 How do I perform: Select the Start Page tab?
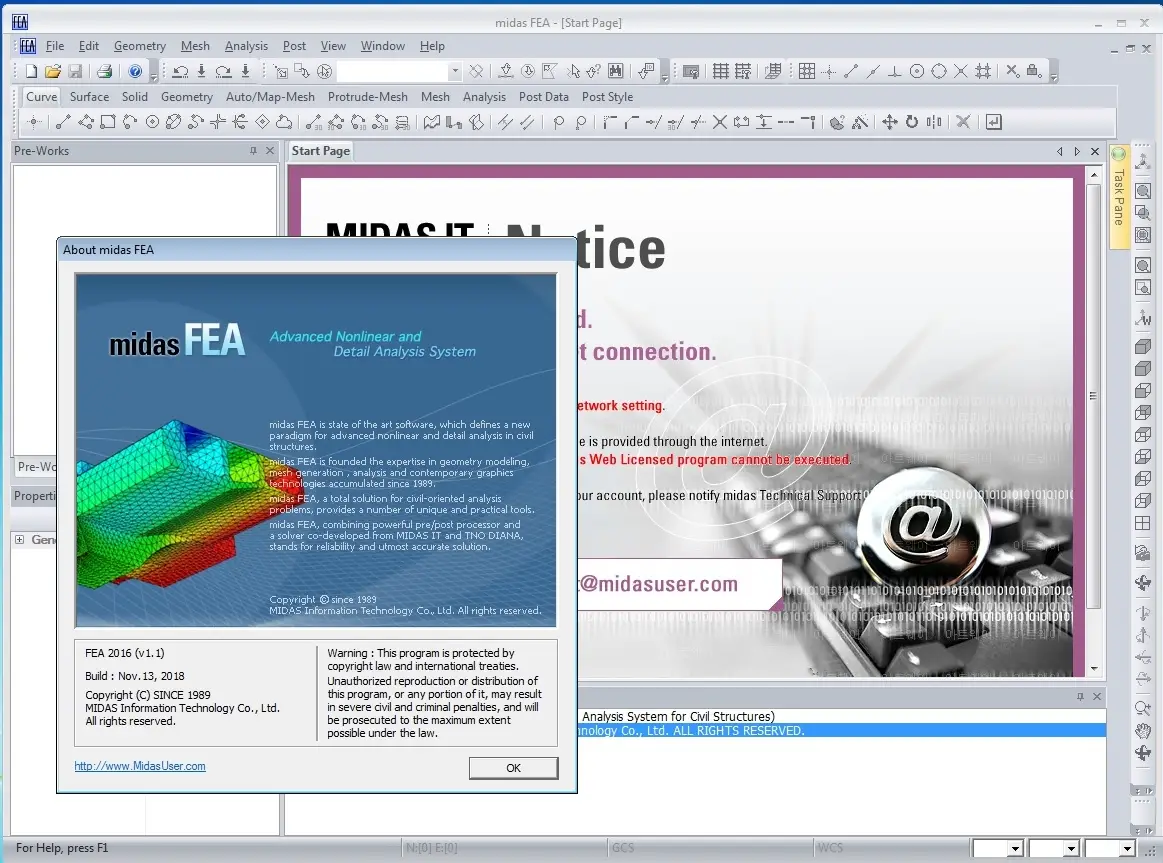[320, 151]
